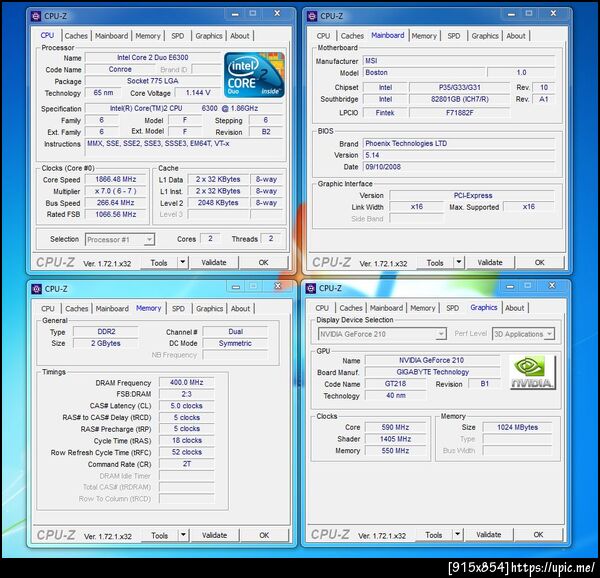Click Validate button in the CPU window
Image resolution: width=600 pixels, height=578 pixels.
[214, 262]
